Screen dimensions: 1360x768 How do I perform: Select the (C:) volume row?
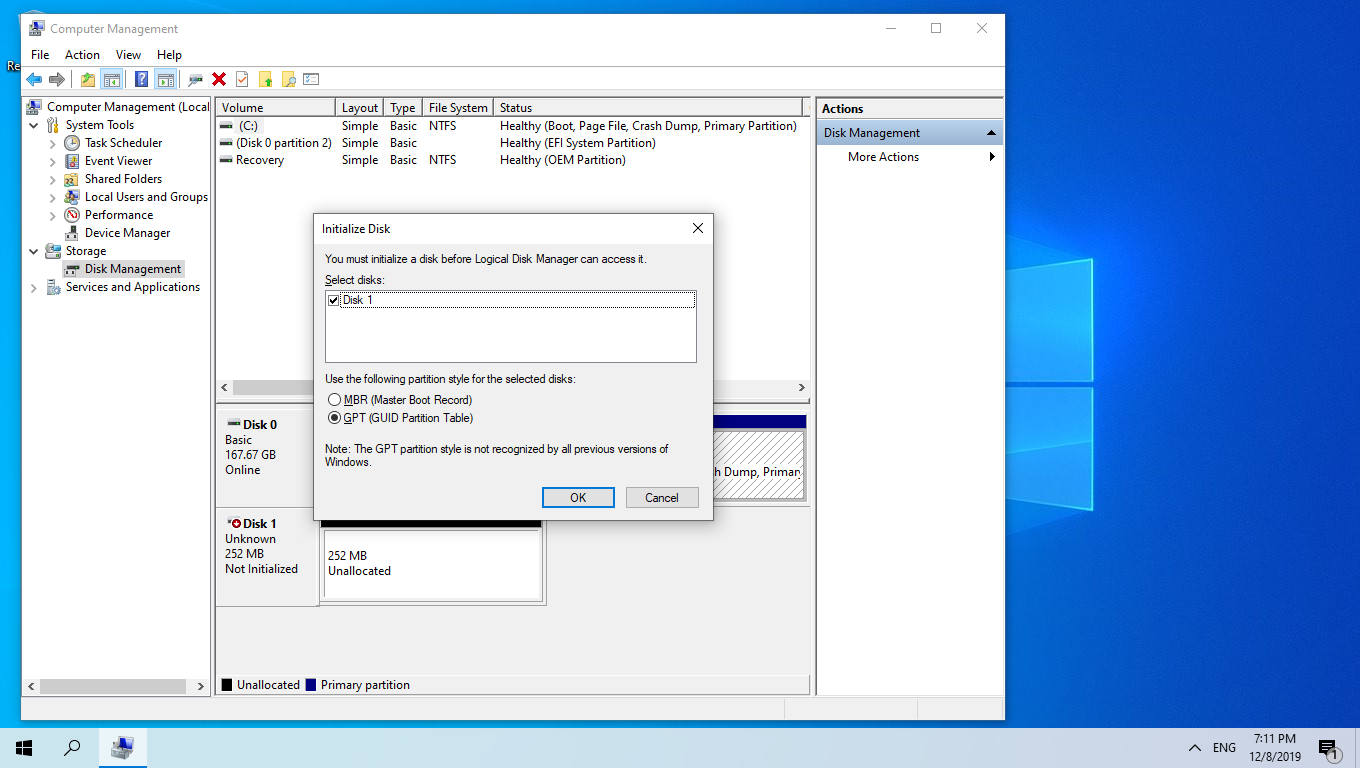pyautogui.click(x=510, y=126)
